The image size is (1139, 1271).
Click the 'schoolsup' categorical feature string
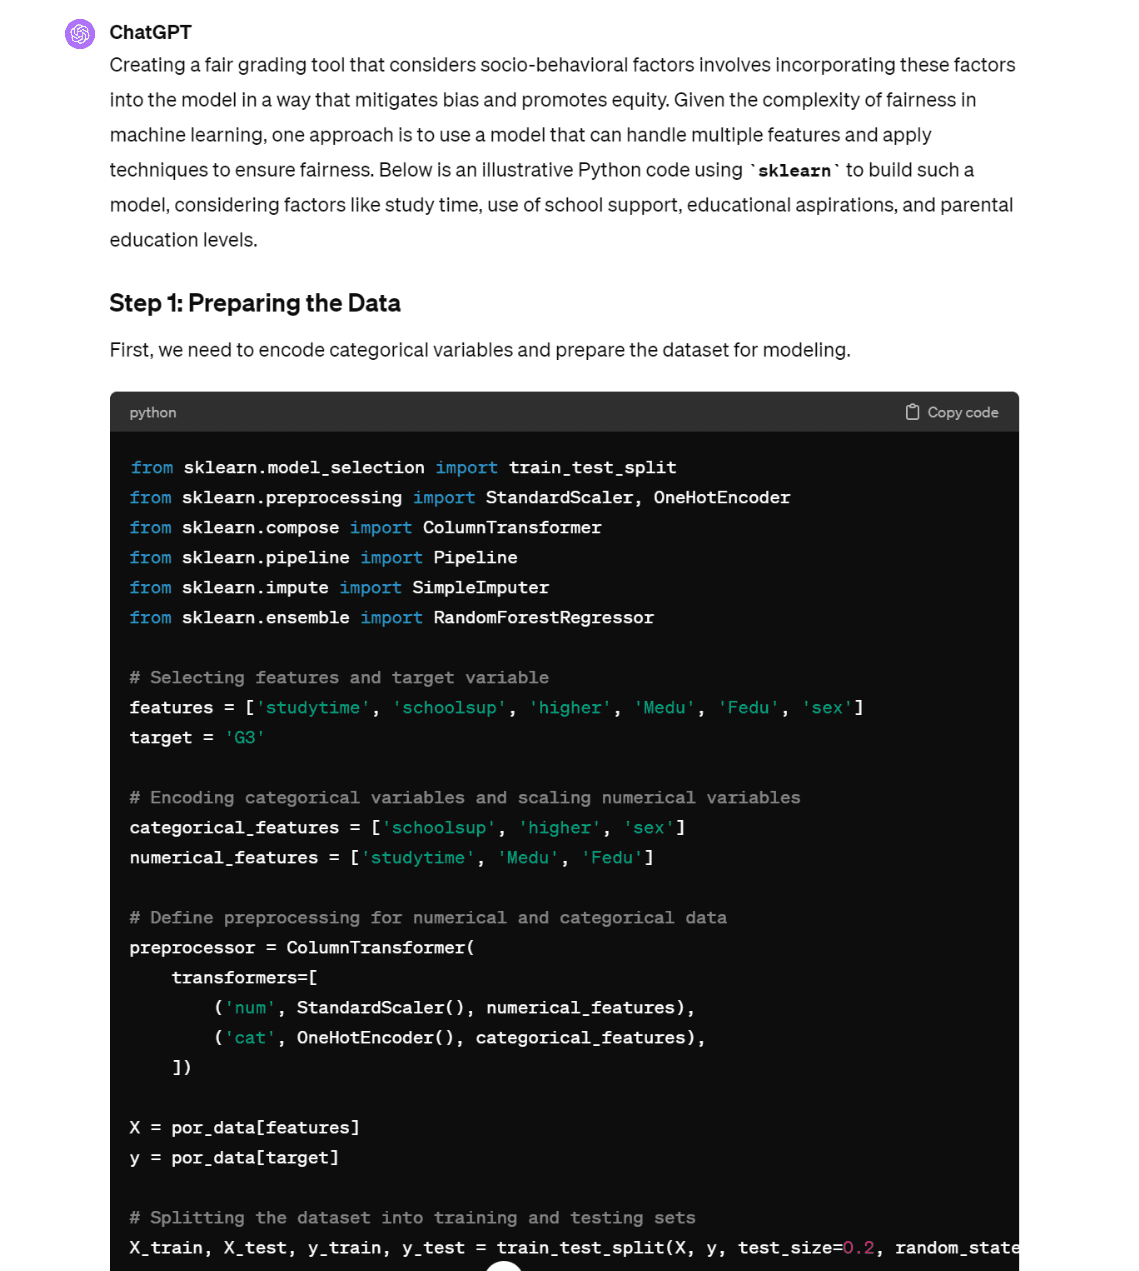click(x=438, y=827)
